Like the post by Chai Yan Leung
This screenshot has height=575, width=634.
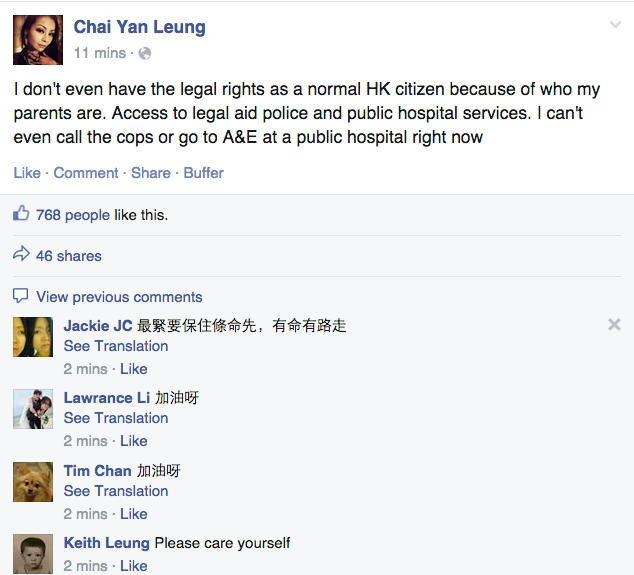click(x=27, y=173)
